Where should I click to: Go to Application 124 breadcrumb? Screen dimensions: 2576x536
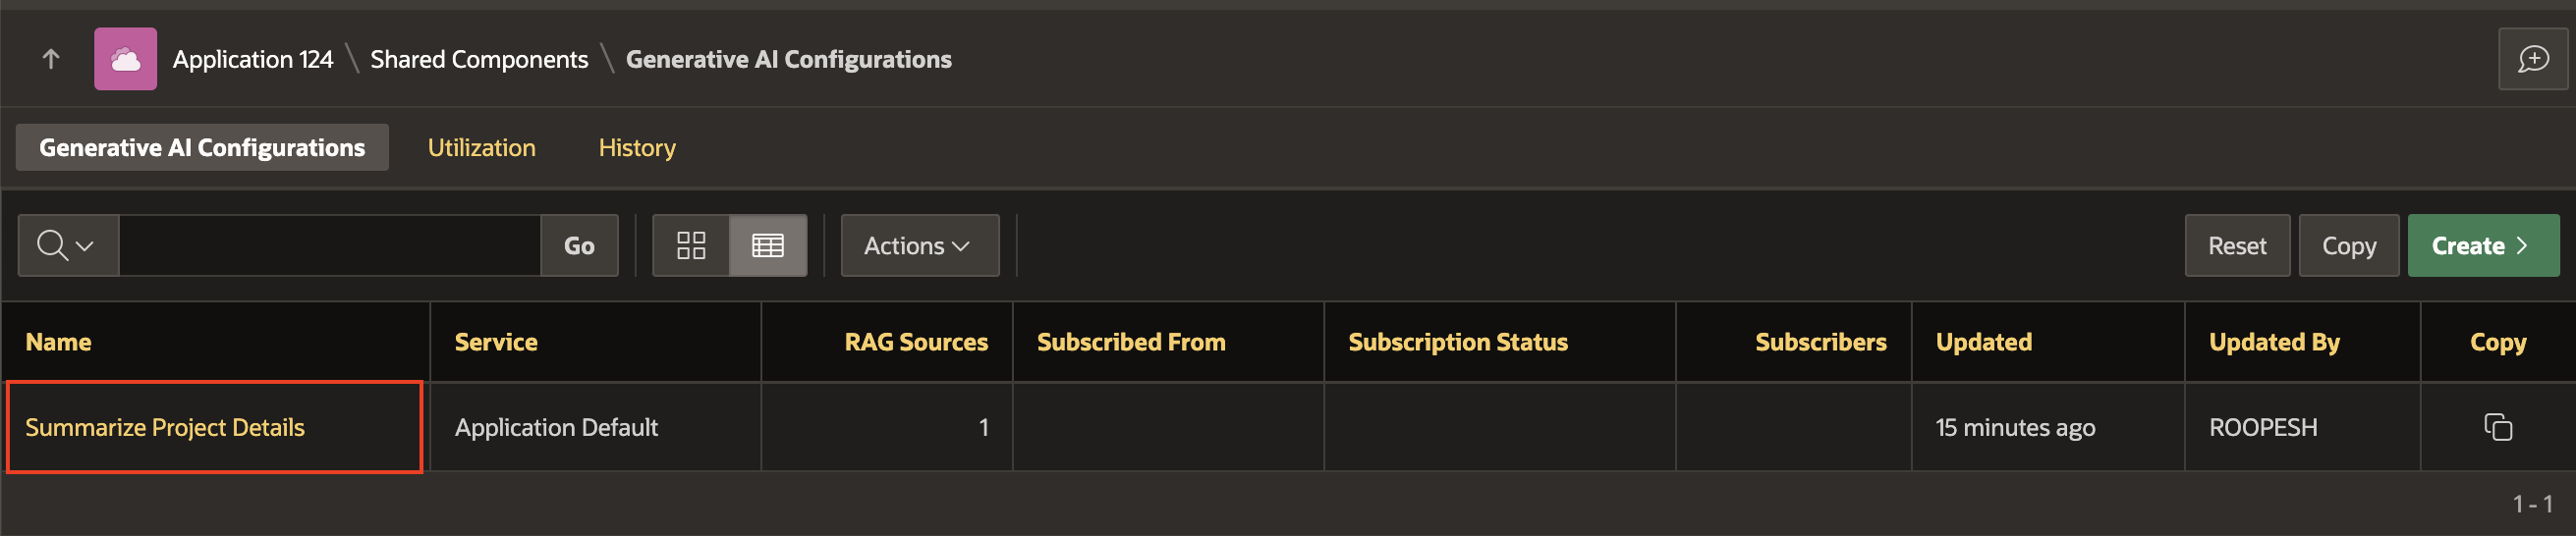pos(253,60)
